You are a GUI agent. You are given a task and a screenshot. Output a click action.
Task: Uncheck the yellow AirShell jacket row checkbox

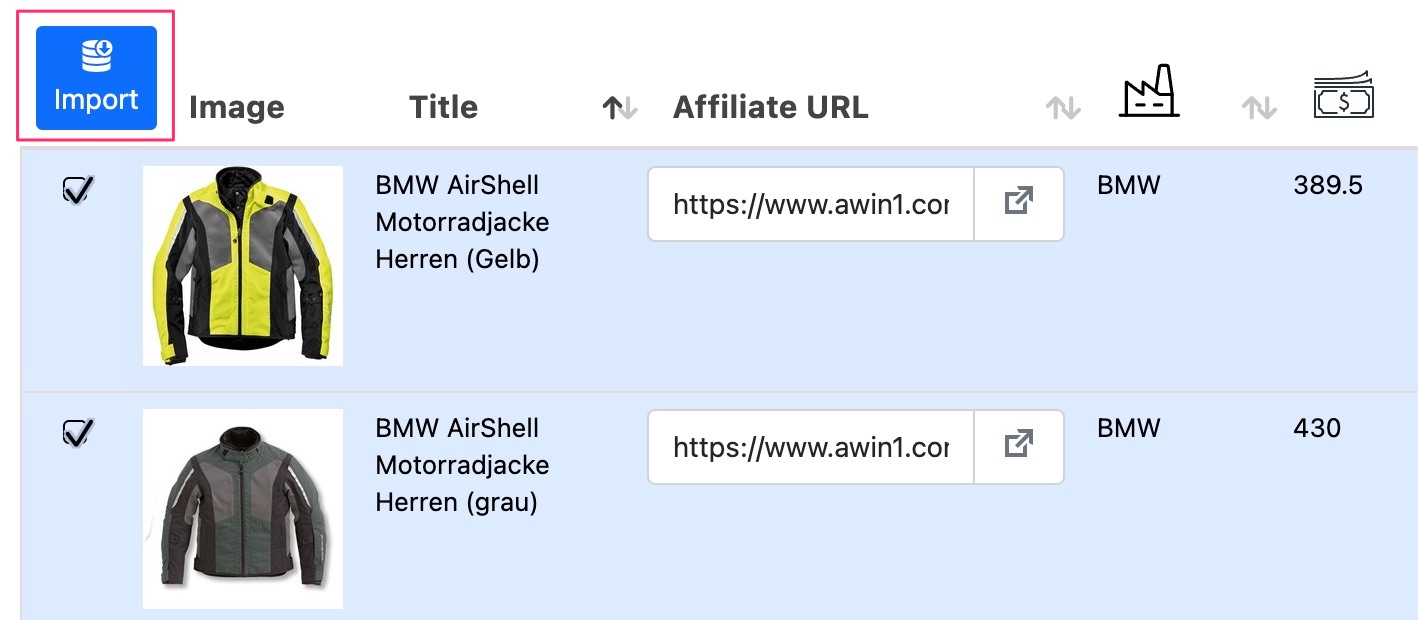click(x=78, y=188)
